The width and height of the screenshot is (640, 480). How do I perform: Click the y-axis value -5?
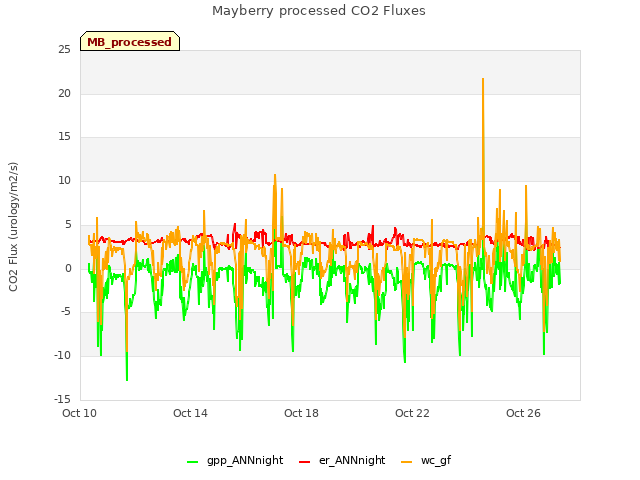pyautogui.click(x=66, y=312)
